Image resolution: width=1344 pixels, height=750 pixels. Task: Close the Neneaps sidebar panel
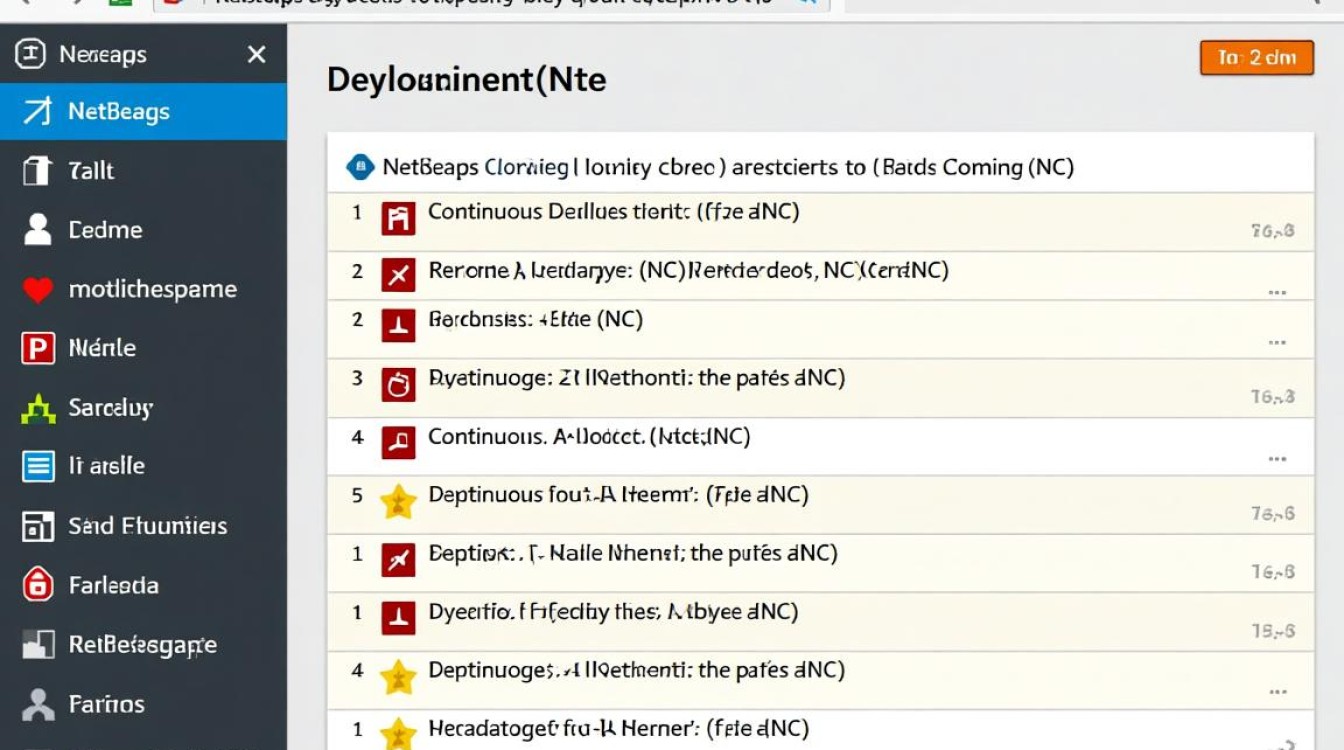point(257,55)
